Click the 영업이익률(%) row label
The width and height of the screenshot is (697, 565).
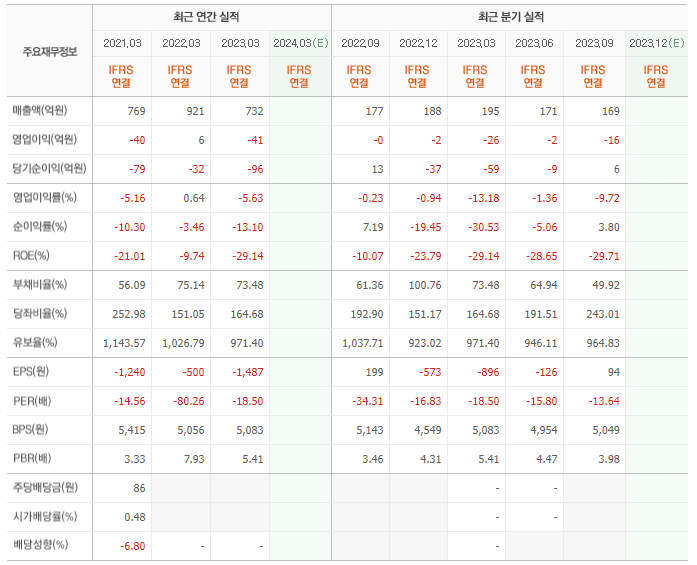(x=44, y=197)
